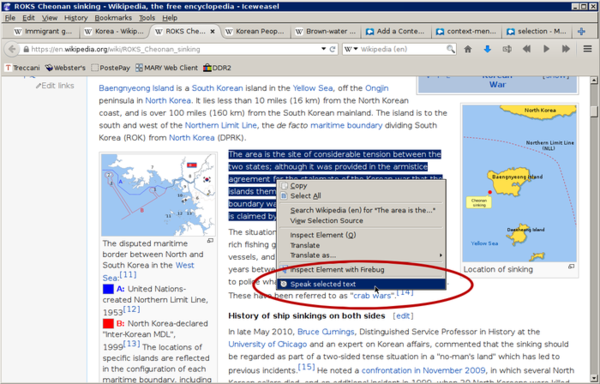Image resolution: width=600 pixels, height=384 pixels.
Task: Click the search magnifier icon
Action: [450, 49]
